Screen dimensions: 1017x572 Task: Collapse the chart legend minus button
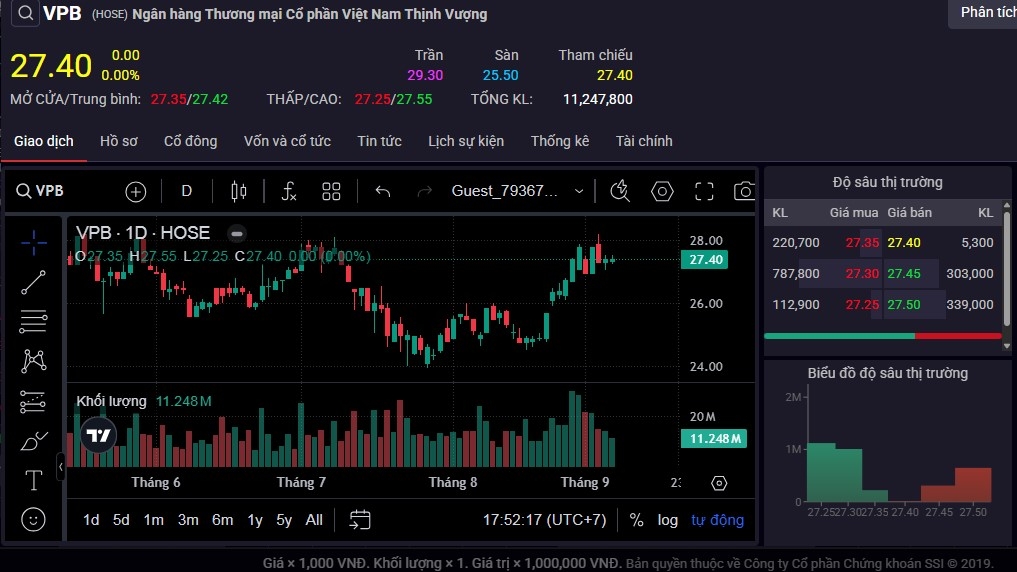click(x=237, y=233)
